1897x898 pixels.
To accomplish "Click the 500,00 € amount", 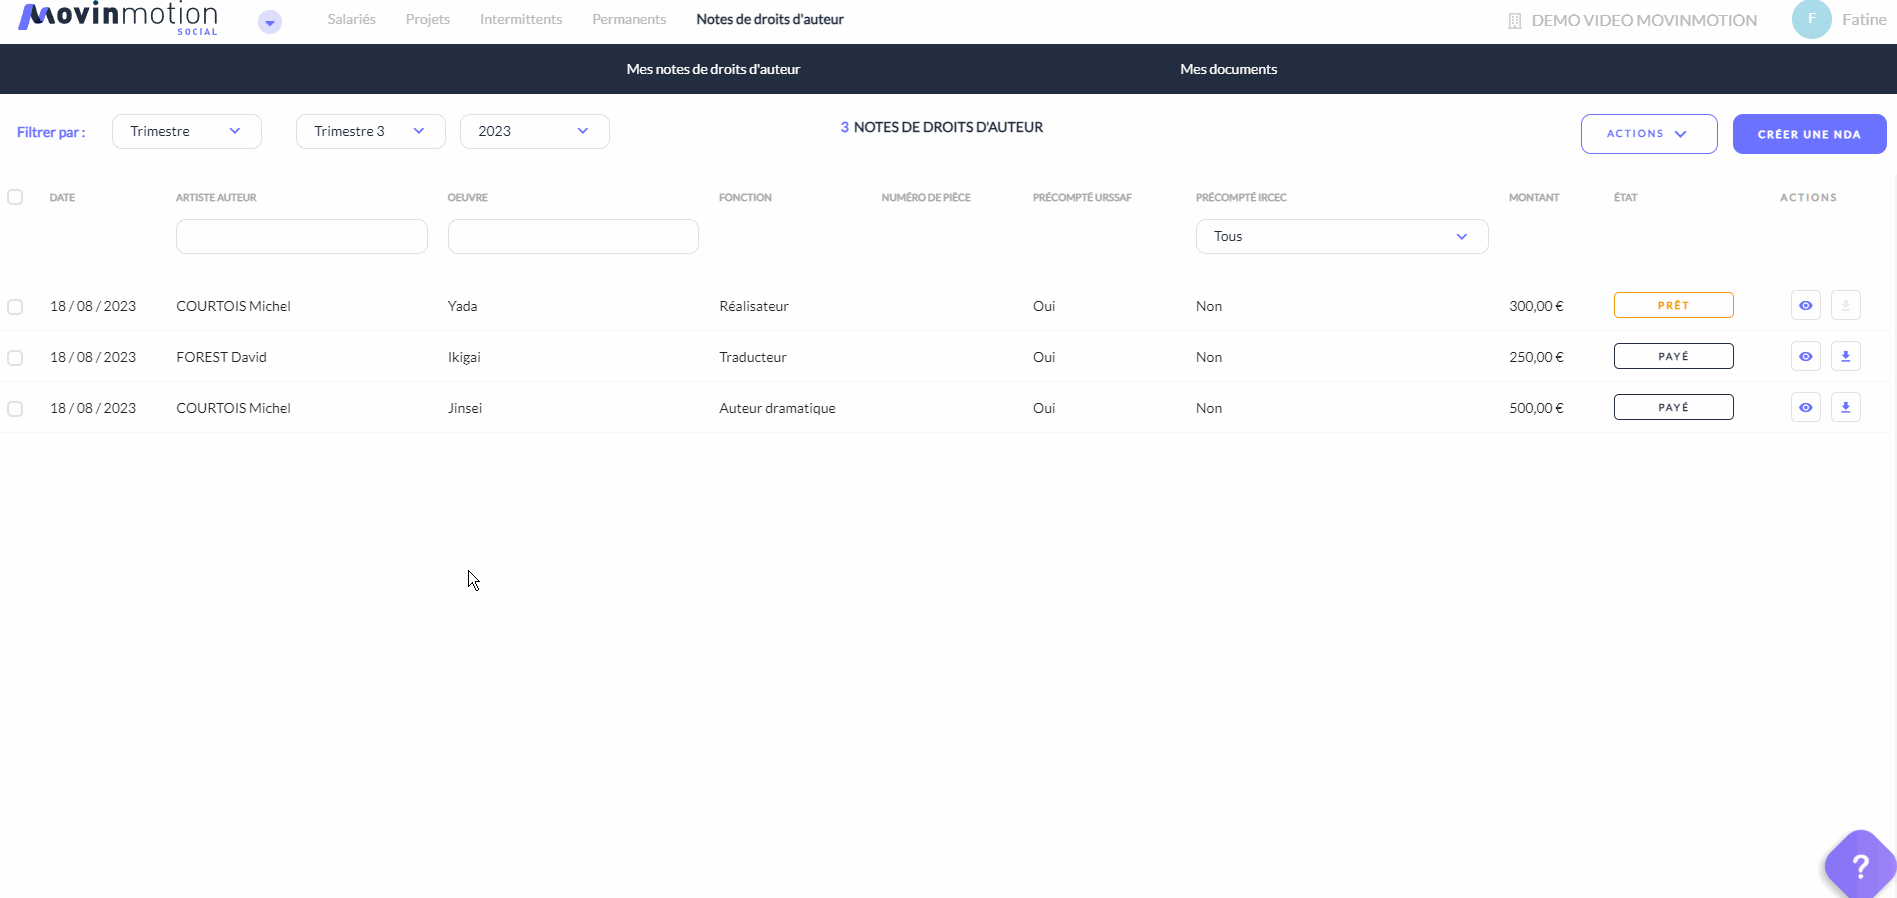I will pos(1536,408).
